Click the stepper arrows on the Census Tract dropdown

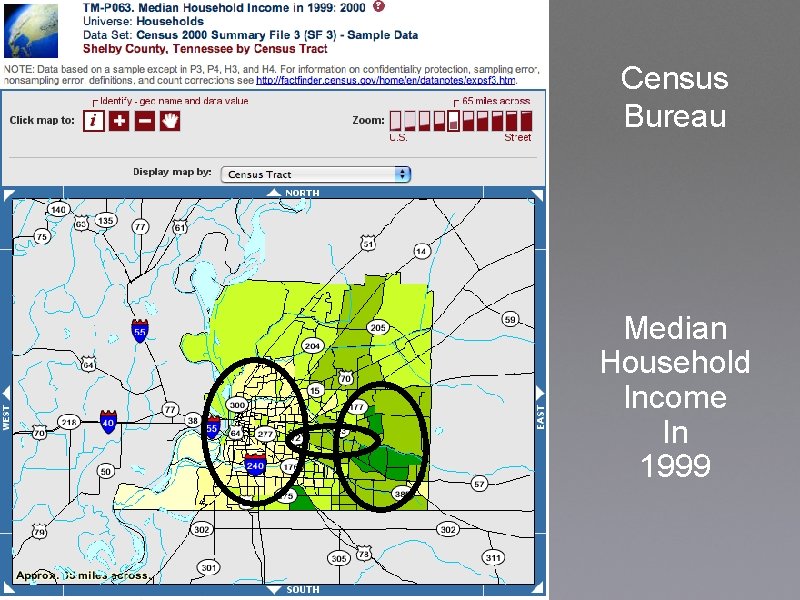coord(402,173)
